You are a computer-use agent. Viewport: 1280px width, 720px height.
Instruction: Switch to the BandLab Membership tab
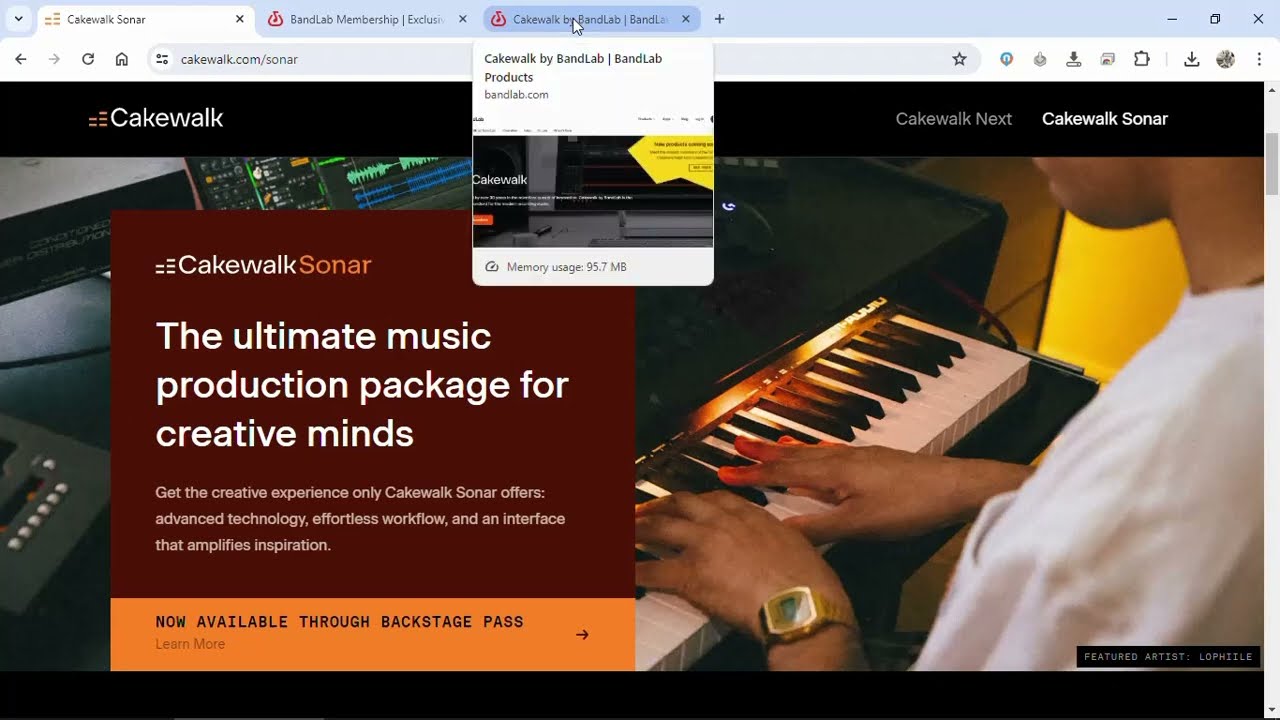(x=368, y=19)
